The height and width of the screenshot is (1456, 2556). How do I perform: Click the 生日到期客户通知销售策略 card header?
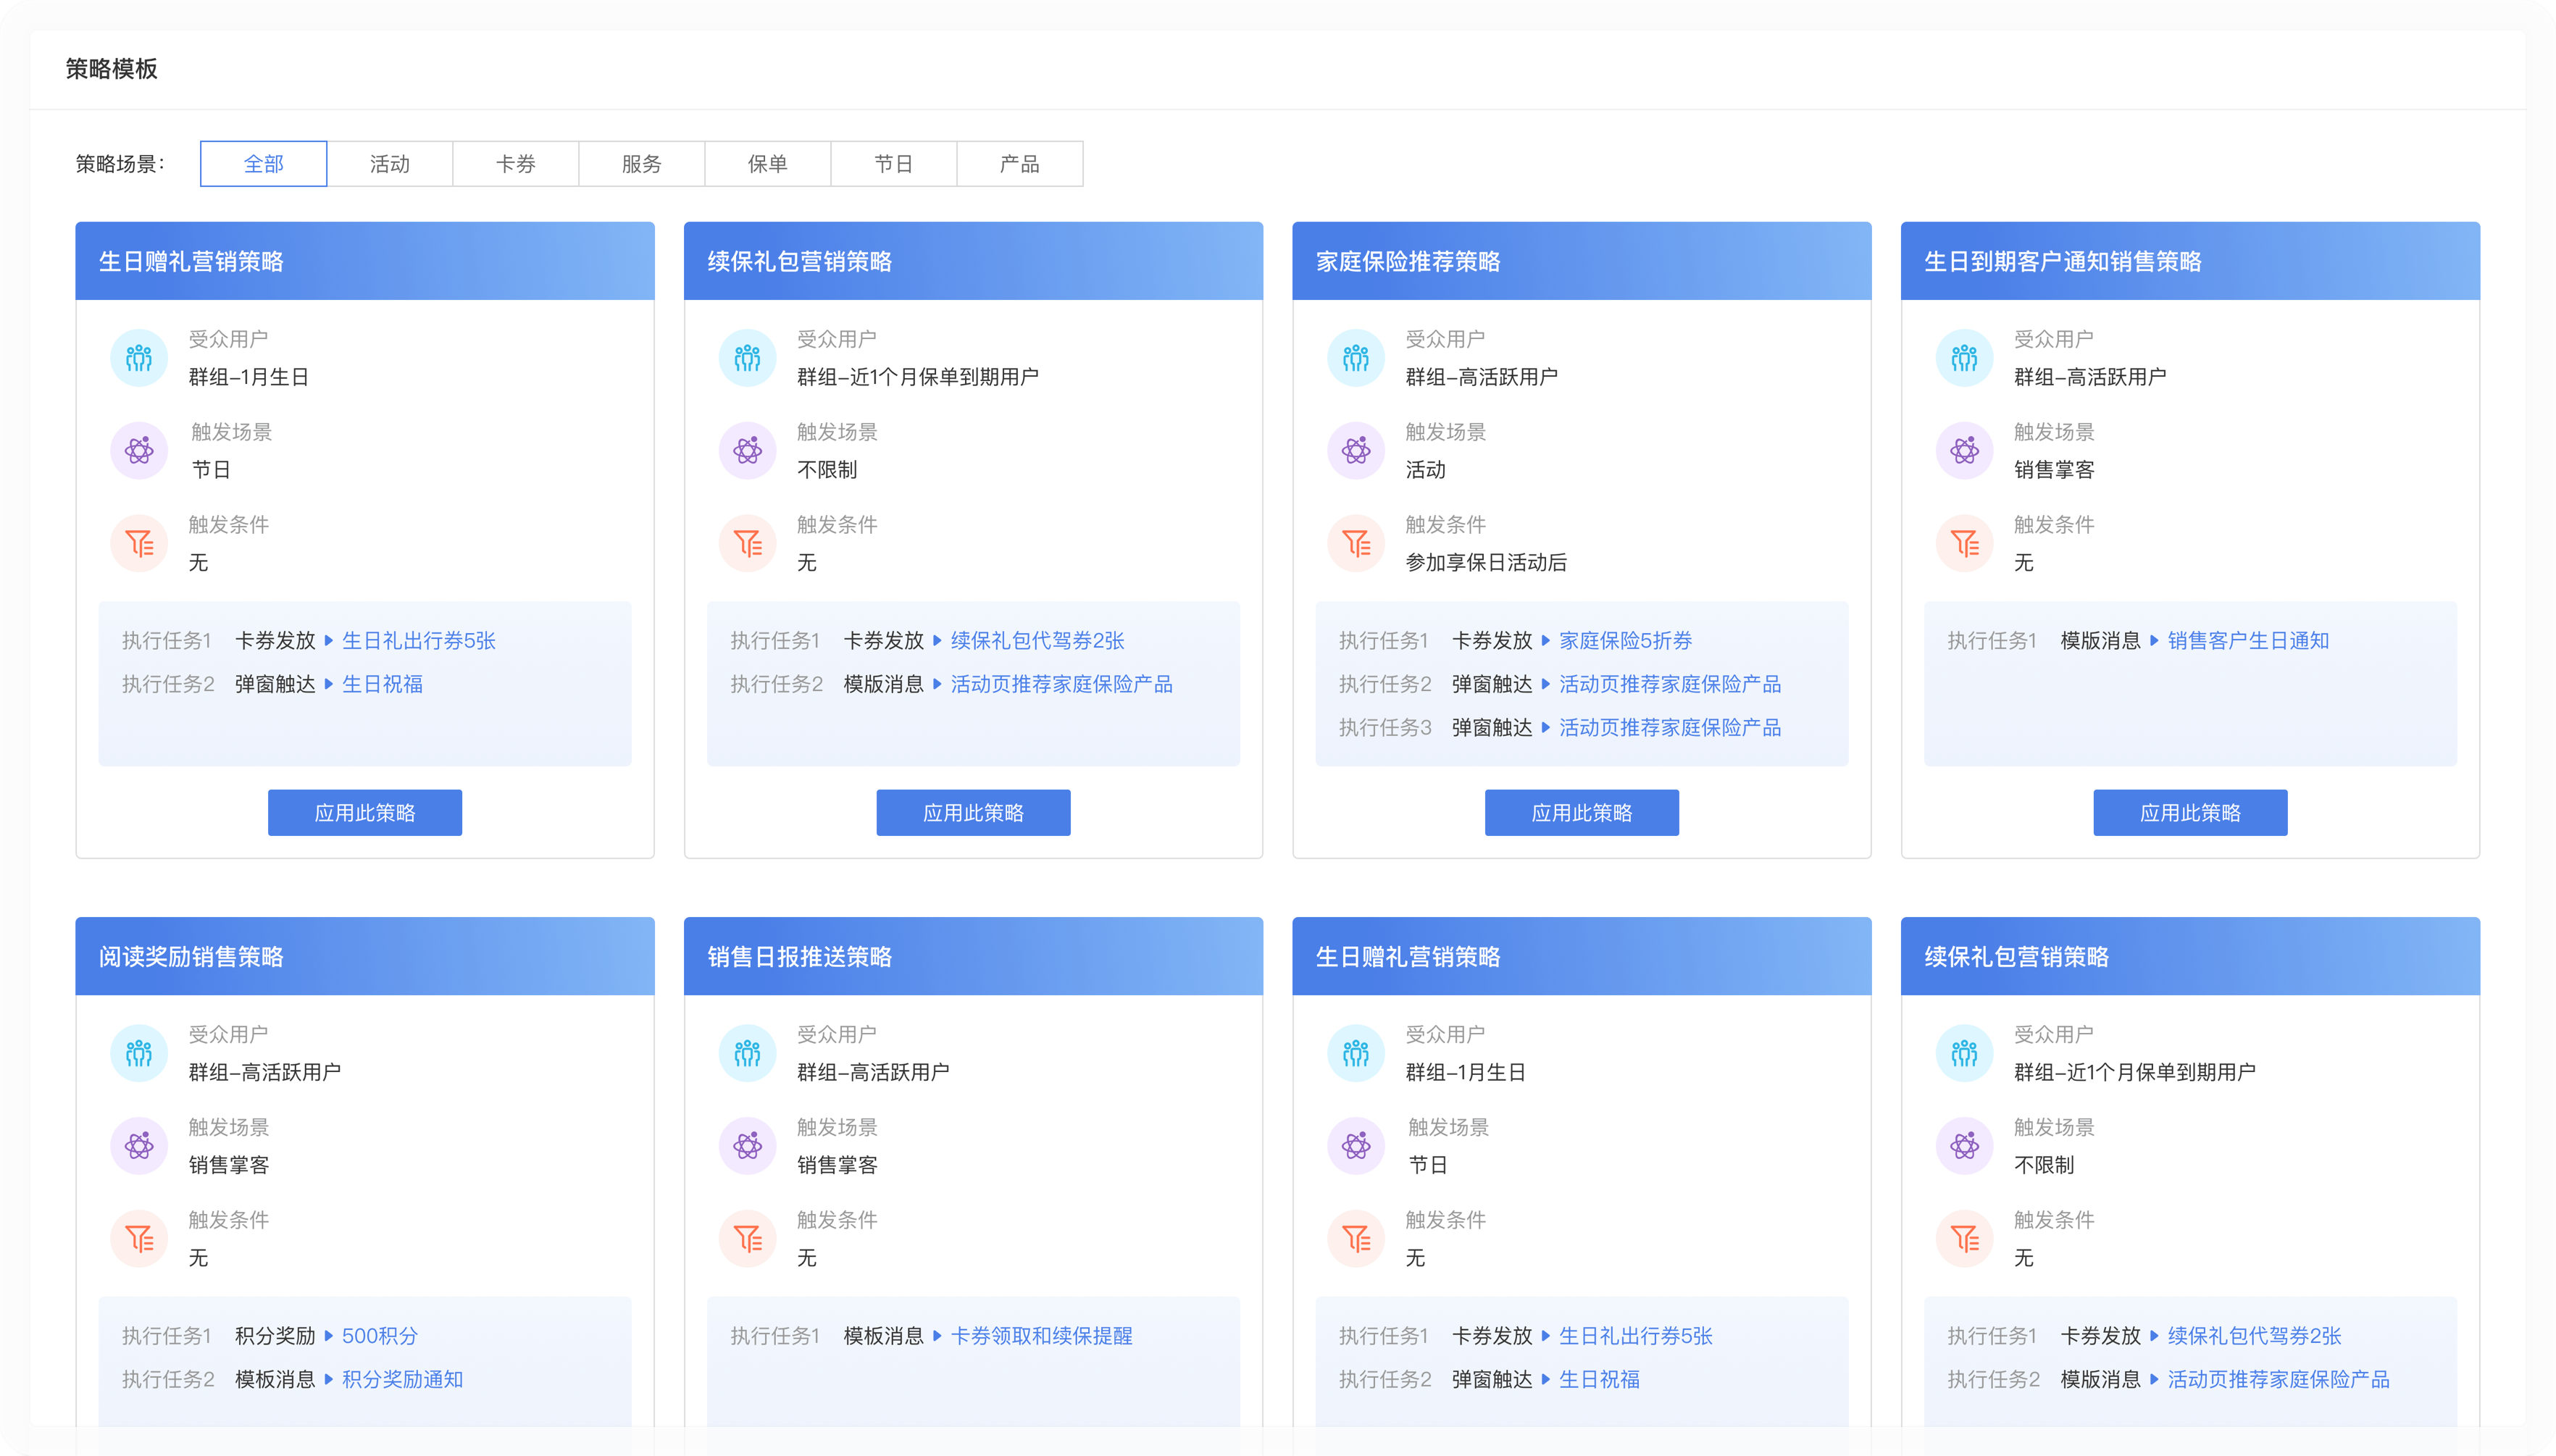(x=2190, y=261)
